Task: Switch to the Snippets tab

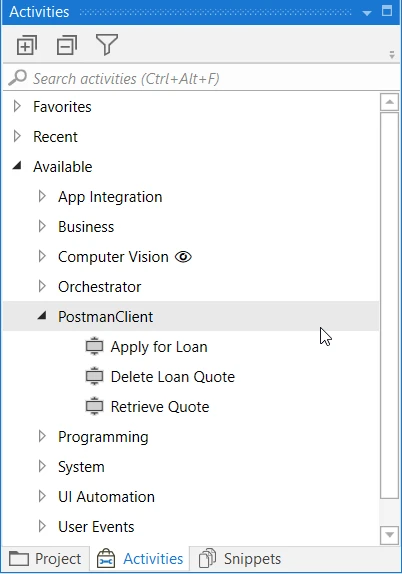Action: point(240,559)
